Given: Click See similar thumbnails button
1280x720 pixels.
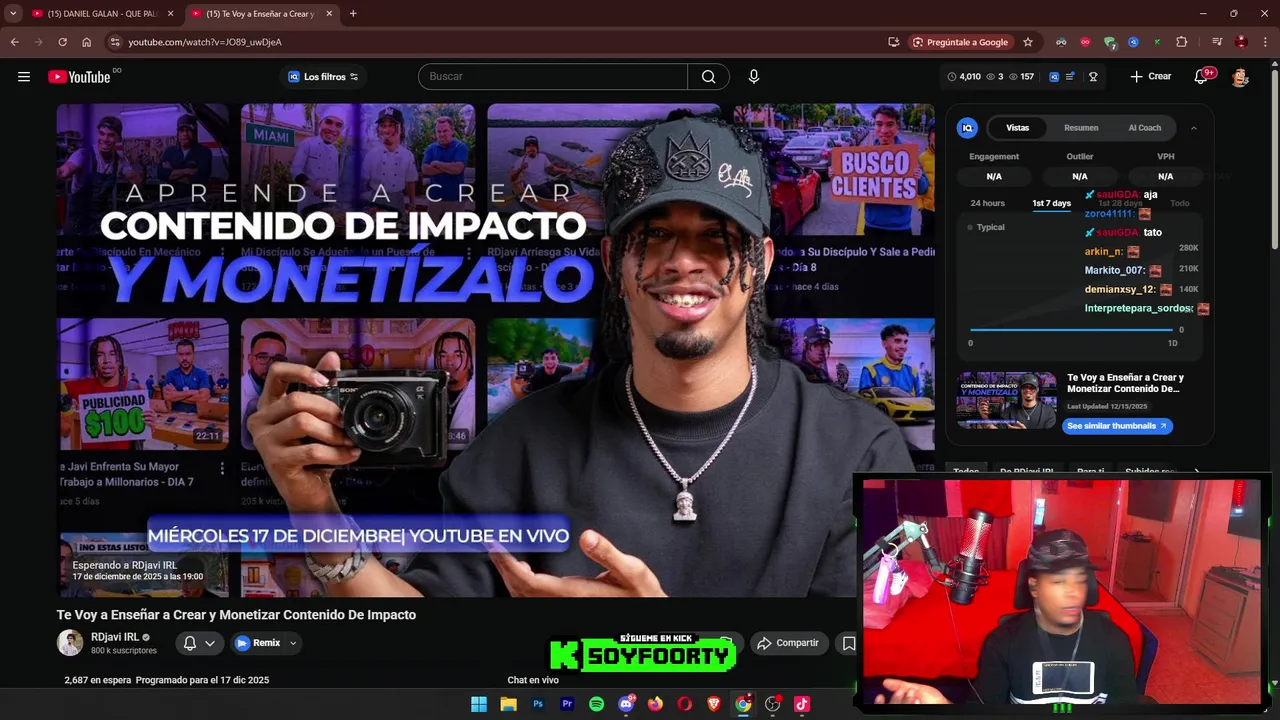Looking at the screenshot, I should (x=1117, y=426).
